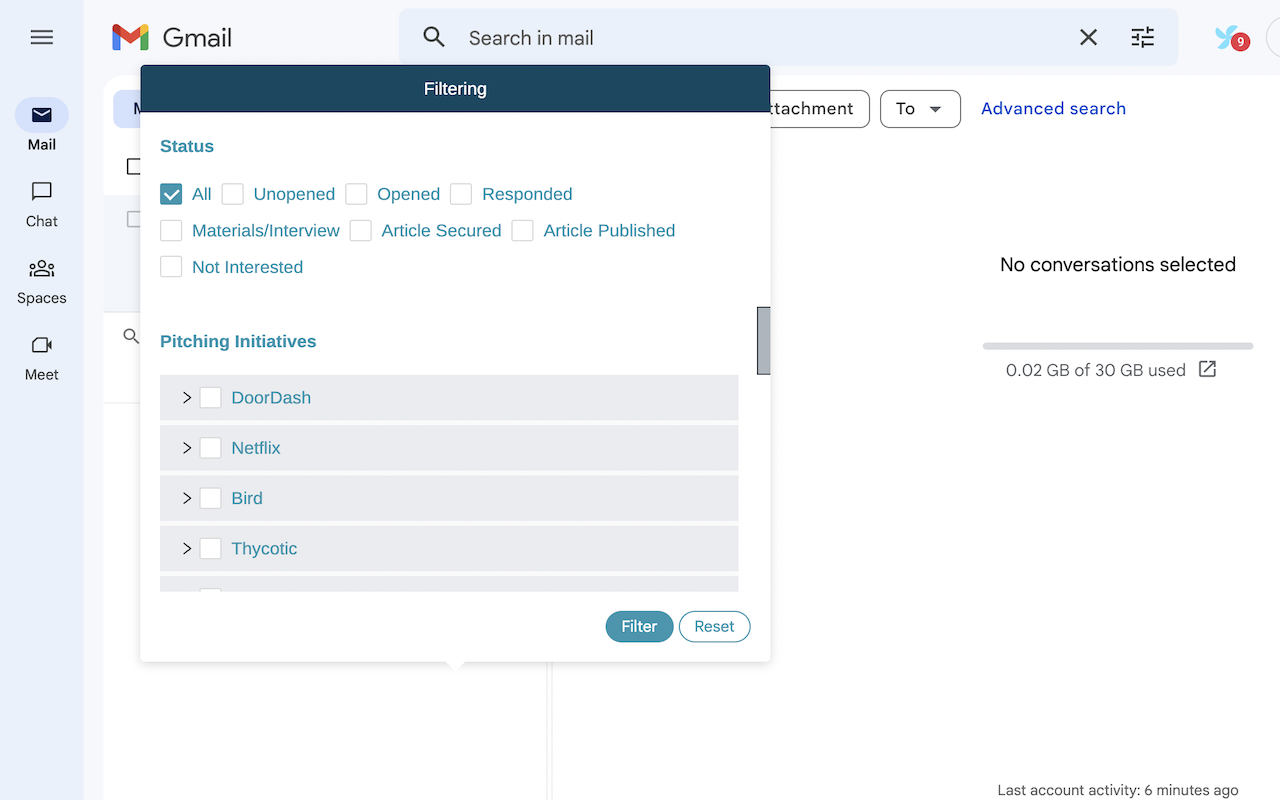Reset all filtering options
This screenshot has height=800, width=1280.
(x=714, y=626)
